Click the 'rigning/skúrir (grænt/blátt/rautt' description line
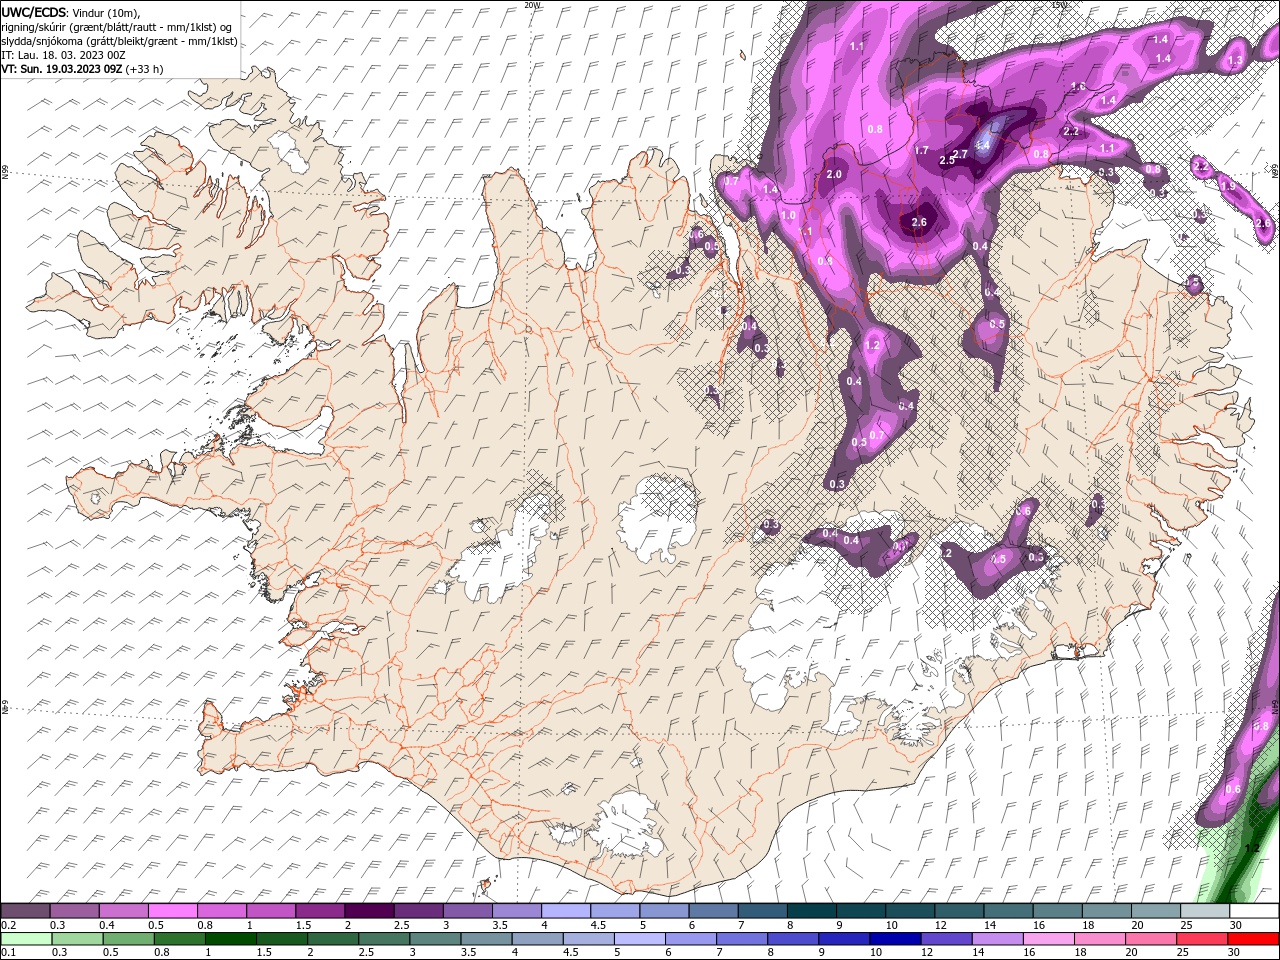The width and height of the screenshot is (1280, 960). 117,26
